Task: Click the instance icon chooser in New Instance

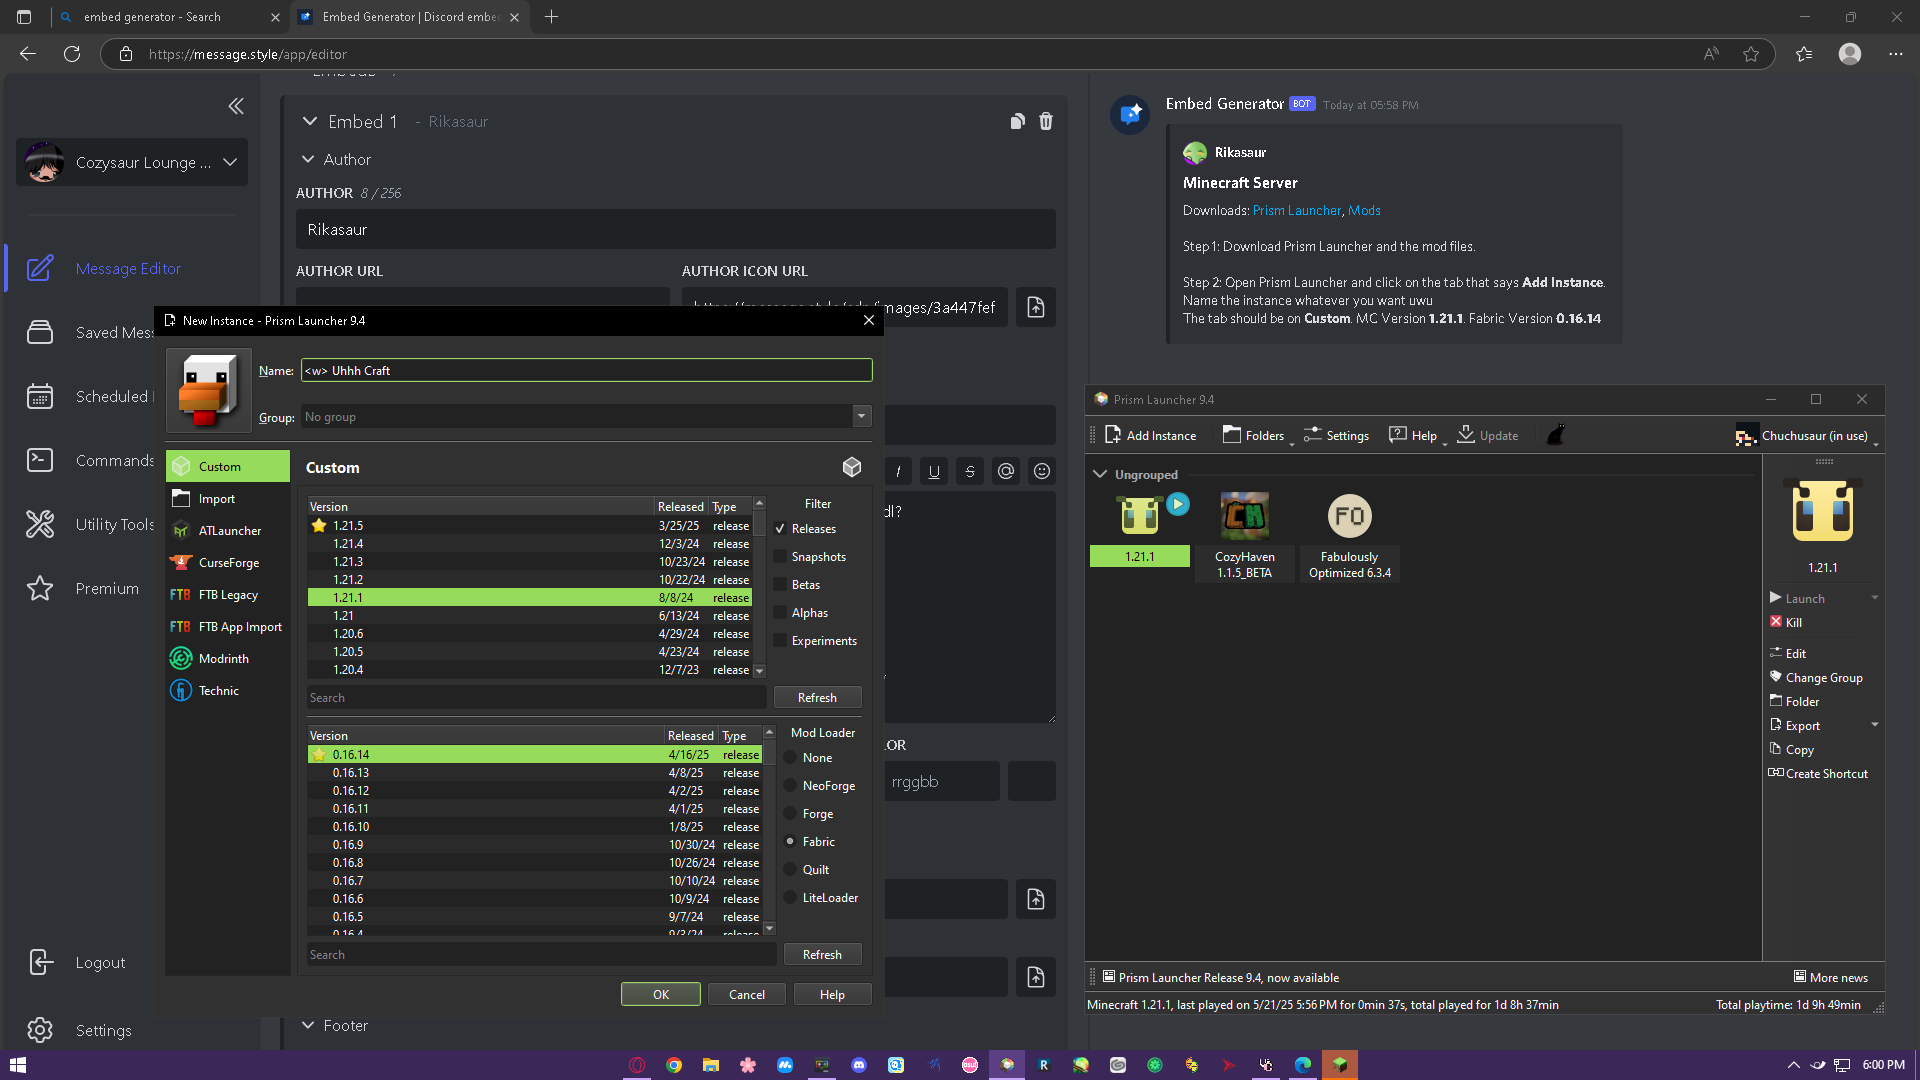Action: click(x=209, y=391)
